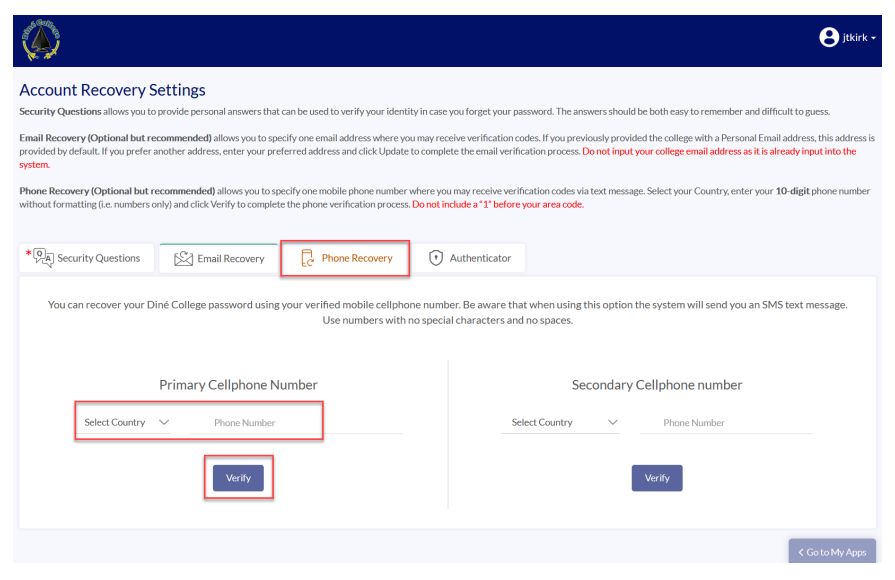Screen dimensions: 895x580
Task: Switch to the Security Questions tab
Action: click(87, 258)
